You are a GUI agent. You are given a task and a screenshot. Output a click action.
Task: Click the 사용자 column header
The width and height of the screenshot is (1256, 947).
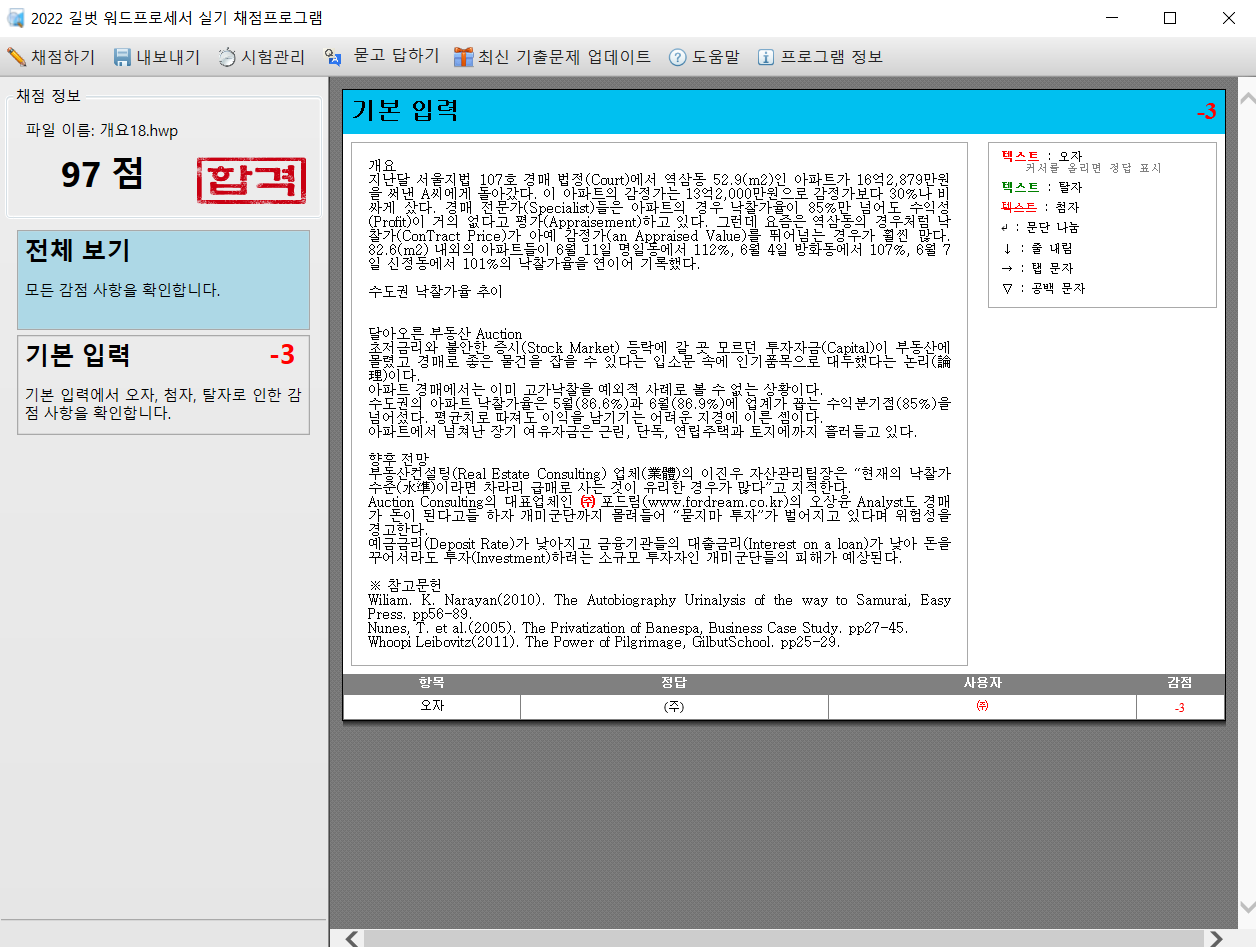click(982, 683)
